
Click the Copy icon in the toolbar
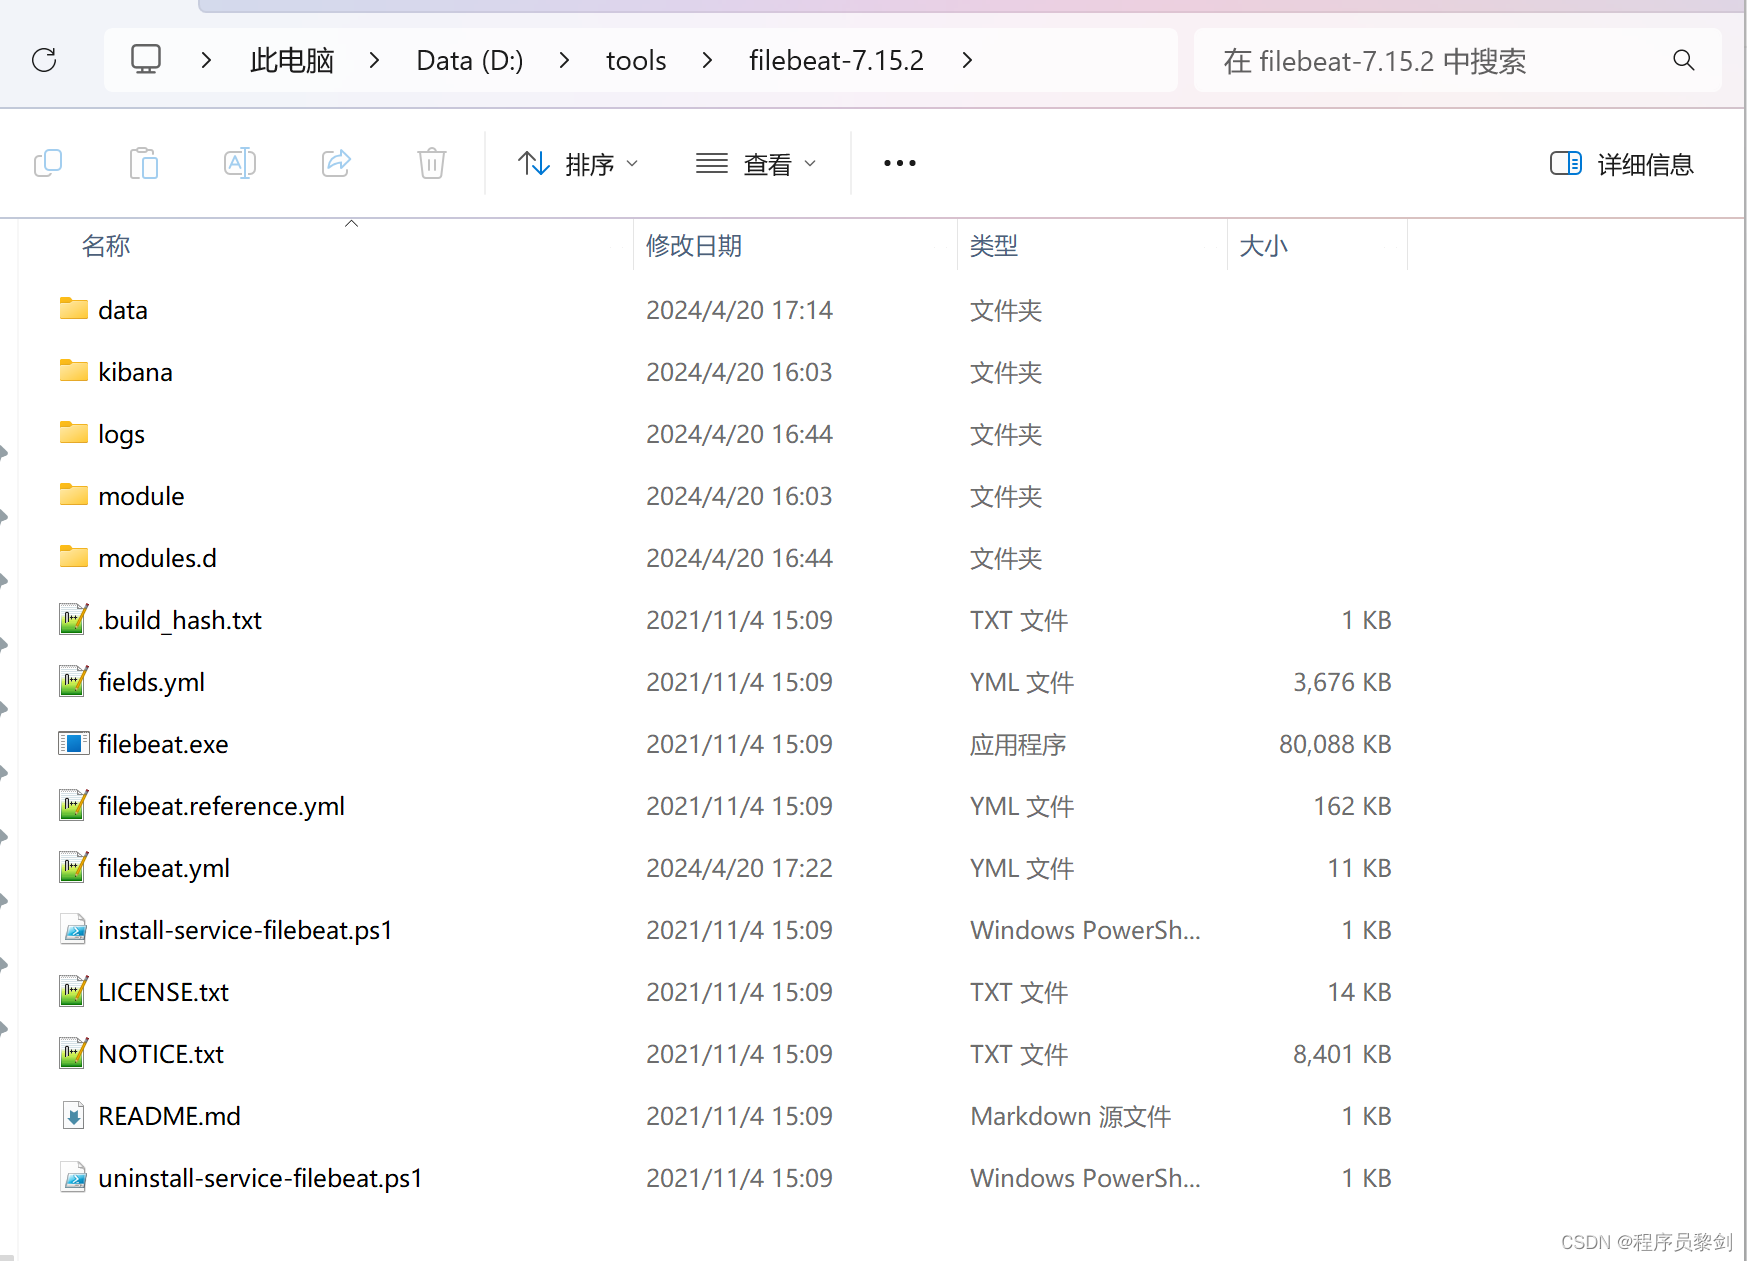(x=47, y=163)
